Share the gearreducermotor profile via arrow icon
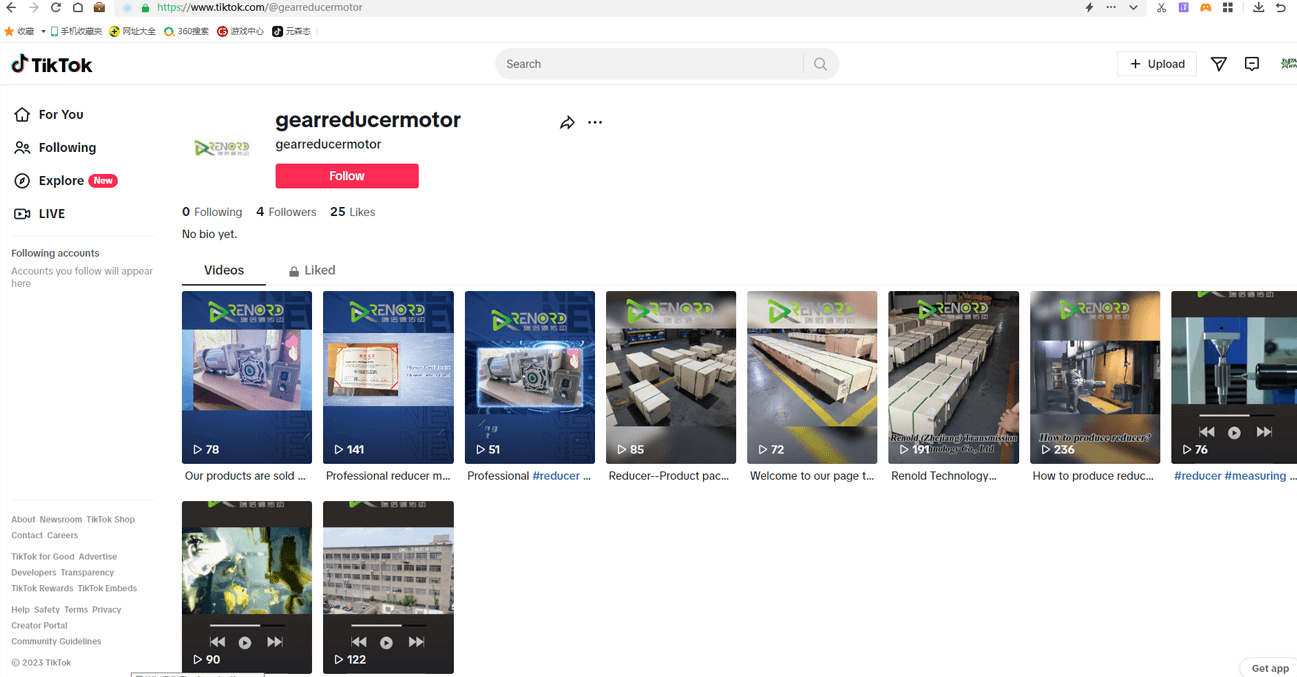The image size is (1297, 677). point(567,123)
